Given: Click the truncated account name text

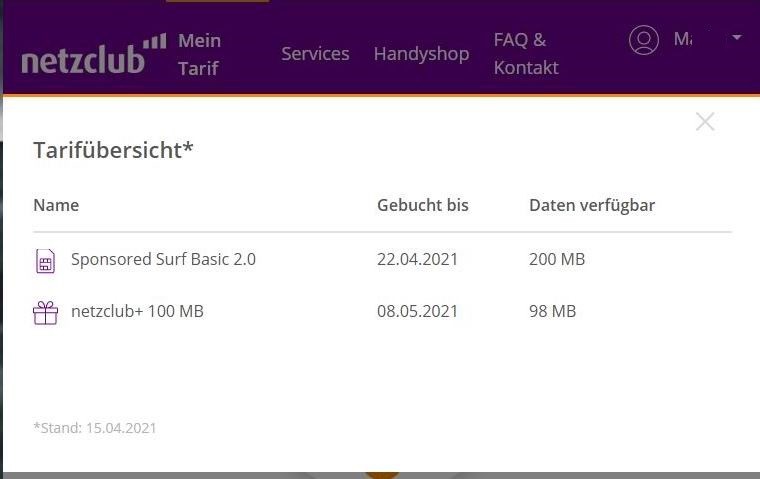Looking at the screenshot, I should click(x=683, y=39).
